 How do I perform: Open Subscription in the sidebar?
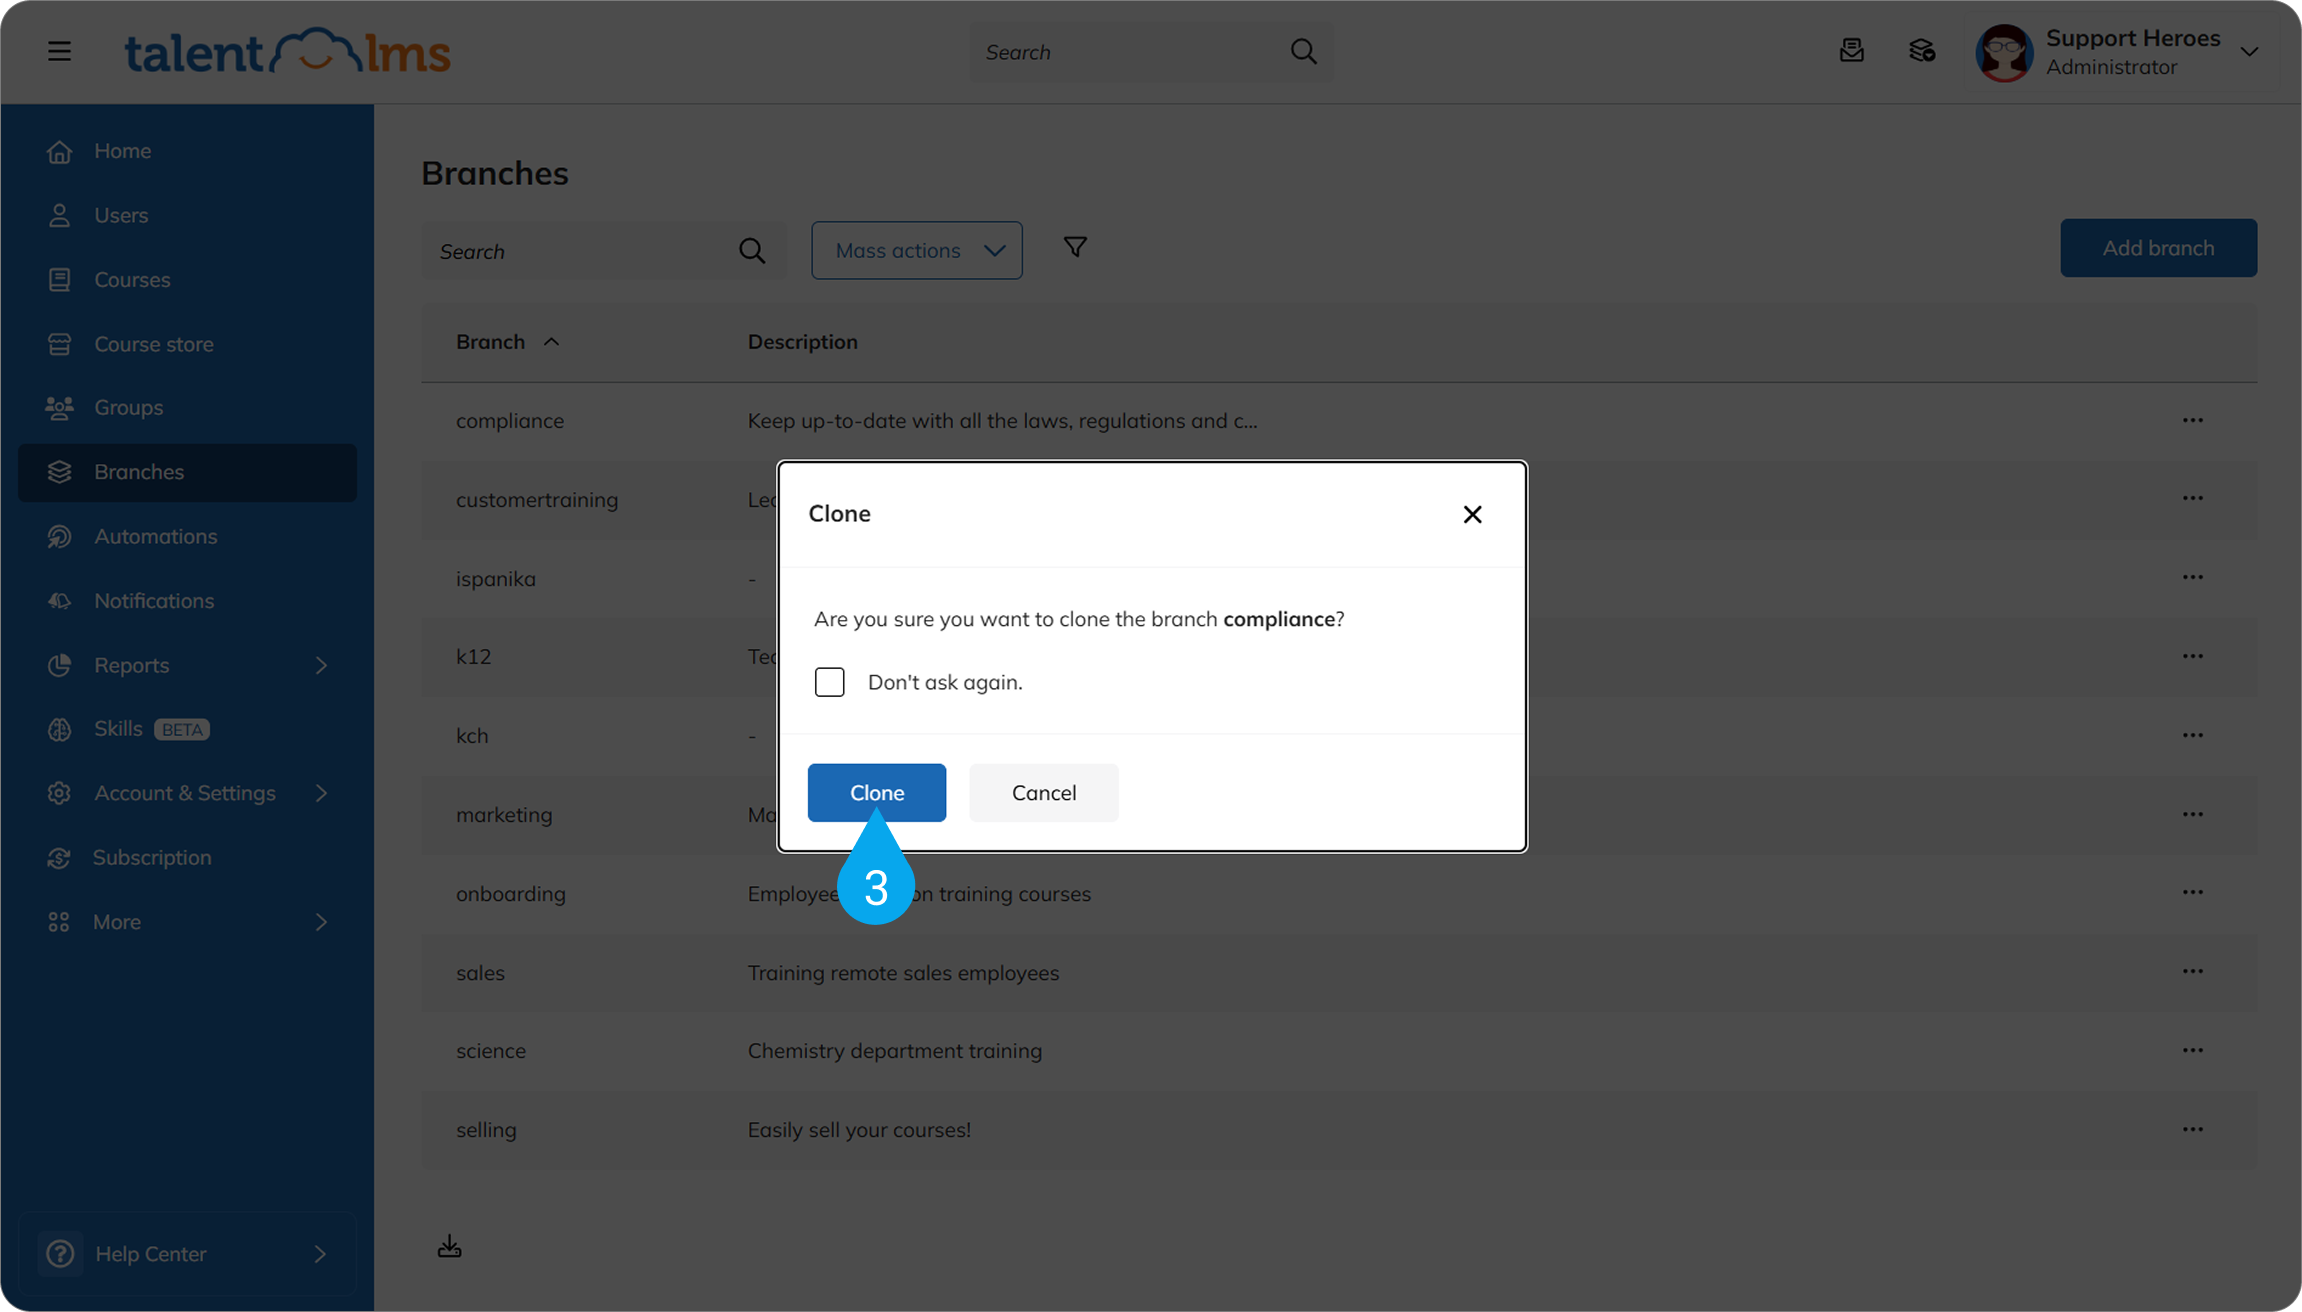187,857
